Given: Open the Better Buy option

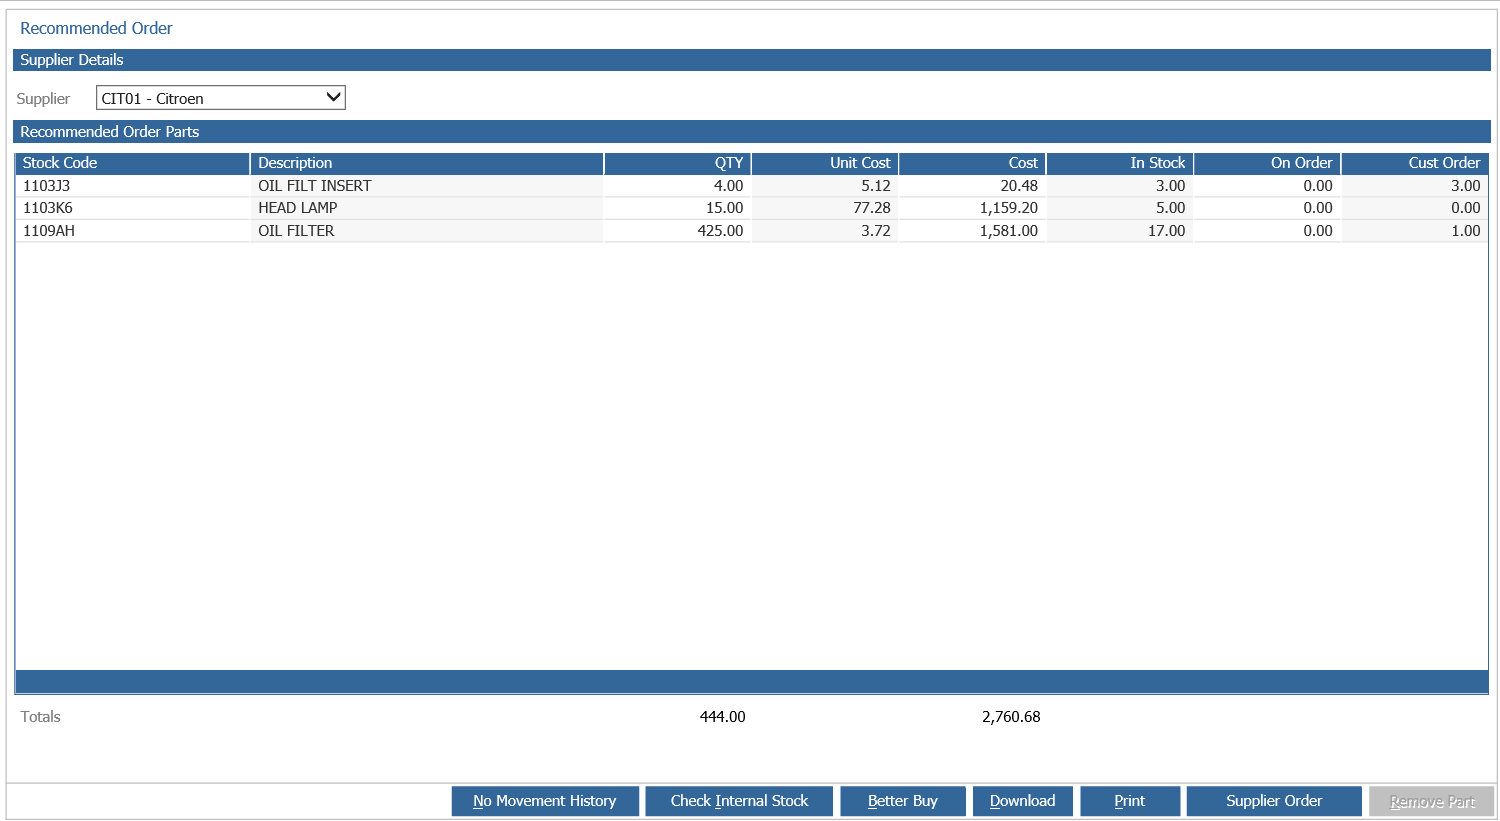Looking at the screenshot, I should 903,801.
